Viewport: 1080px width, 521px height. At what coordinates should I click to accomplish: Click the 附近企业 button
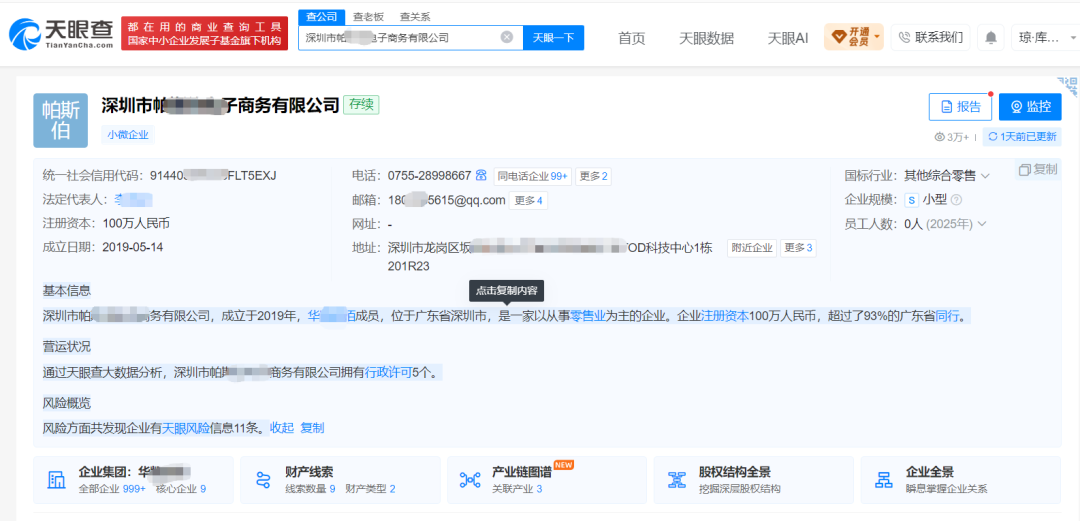click(752, 248)
